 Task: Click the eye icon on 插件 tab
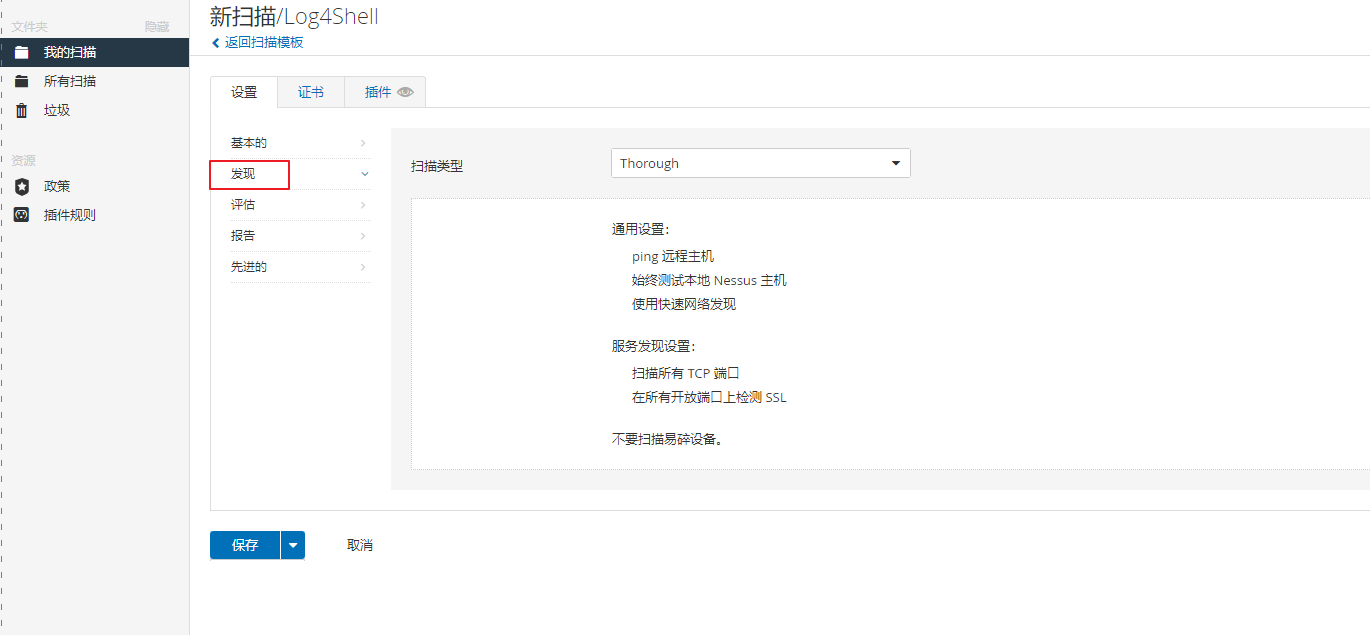click(405, 92)
